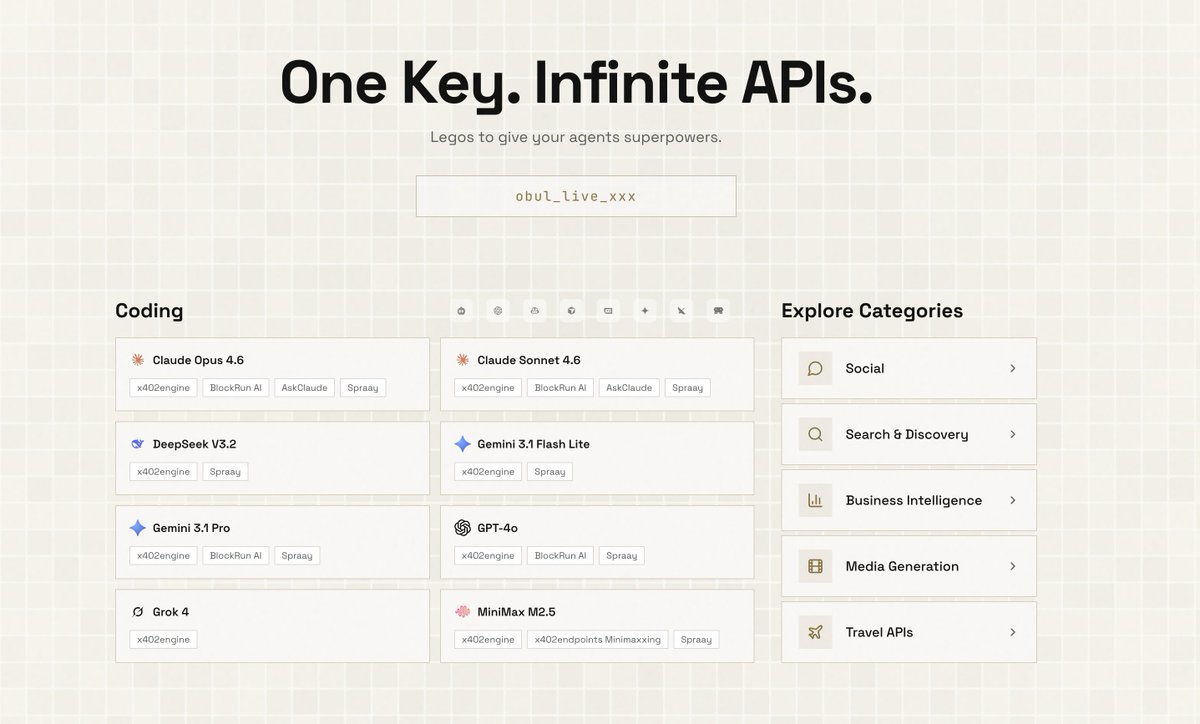The height and width of the screenshot is (724, 1200).
Task: Click the Claude Sonnet 4.6 starburst logo
Action: tap(462, 360)
